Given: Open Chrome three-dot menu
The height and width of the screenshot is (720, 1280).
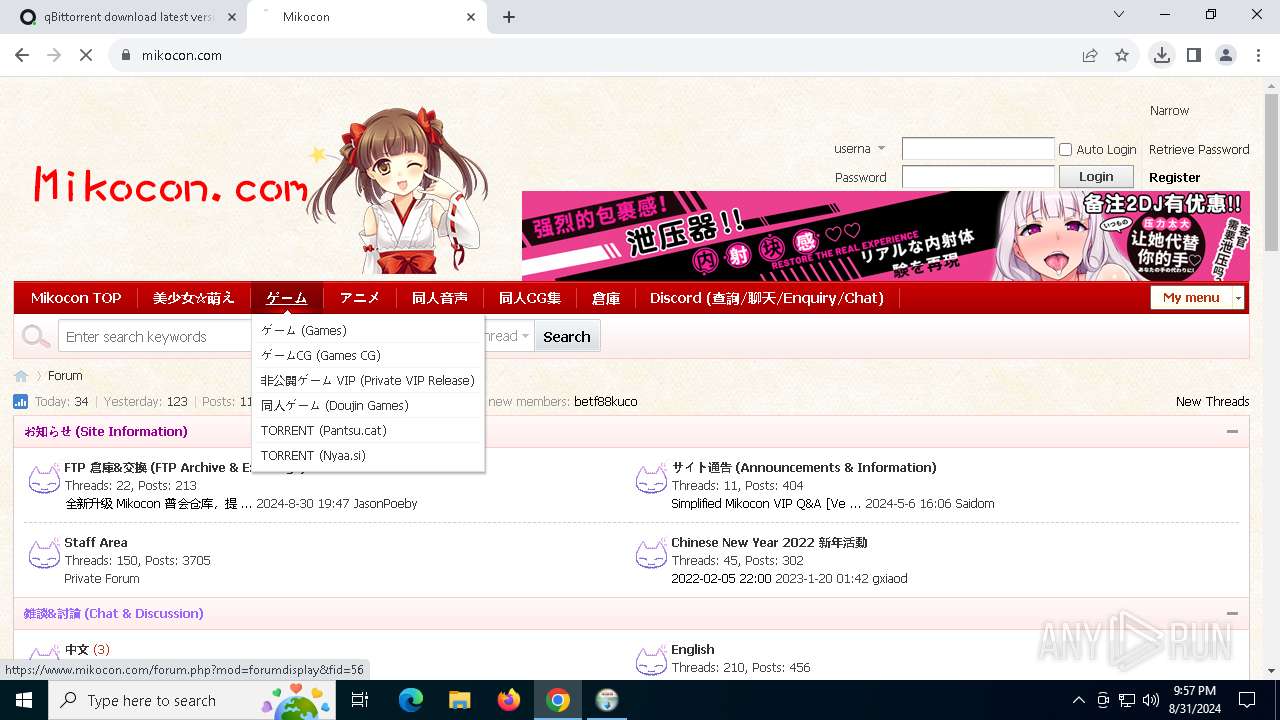Looking at the screenshot, I should tap(1257, 55).
